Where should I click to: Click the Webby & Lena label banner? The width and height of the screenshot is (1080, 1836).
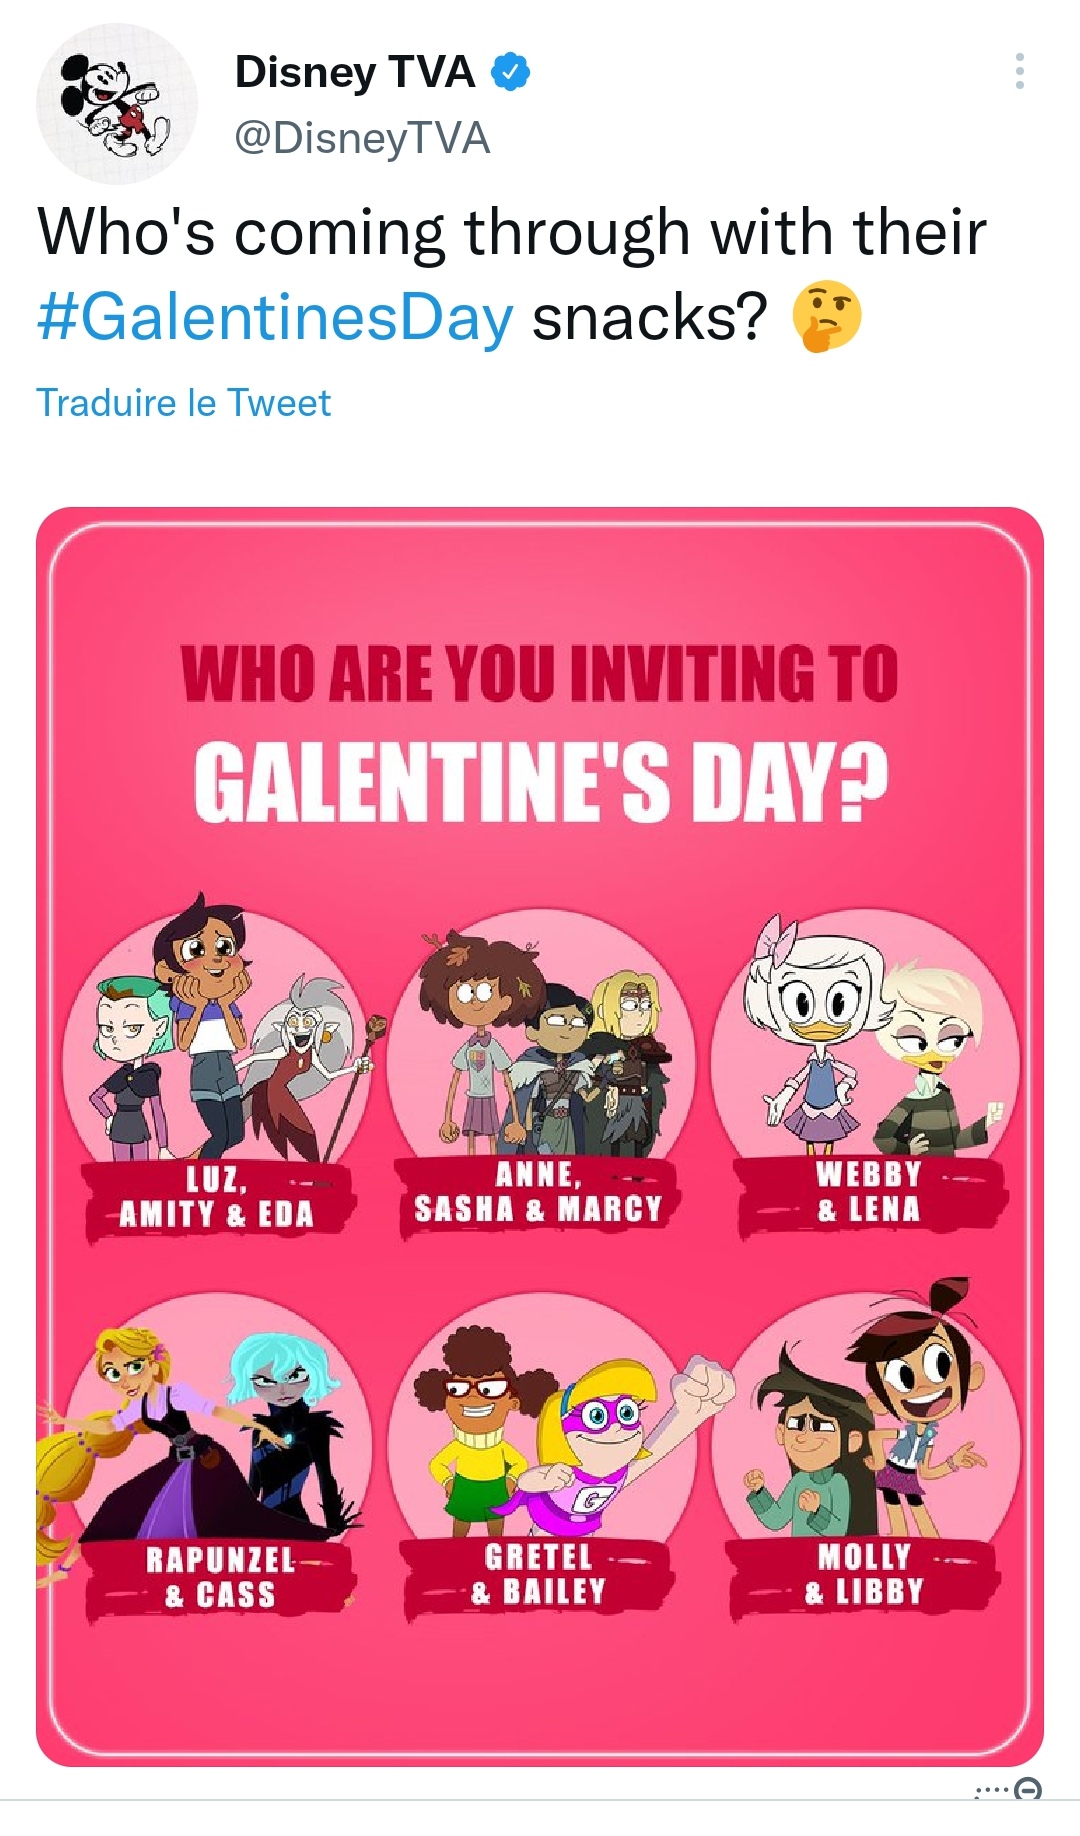(870, 1194)
